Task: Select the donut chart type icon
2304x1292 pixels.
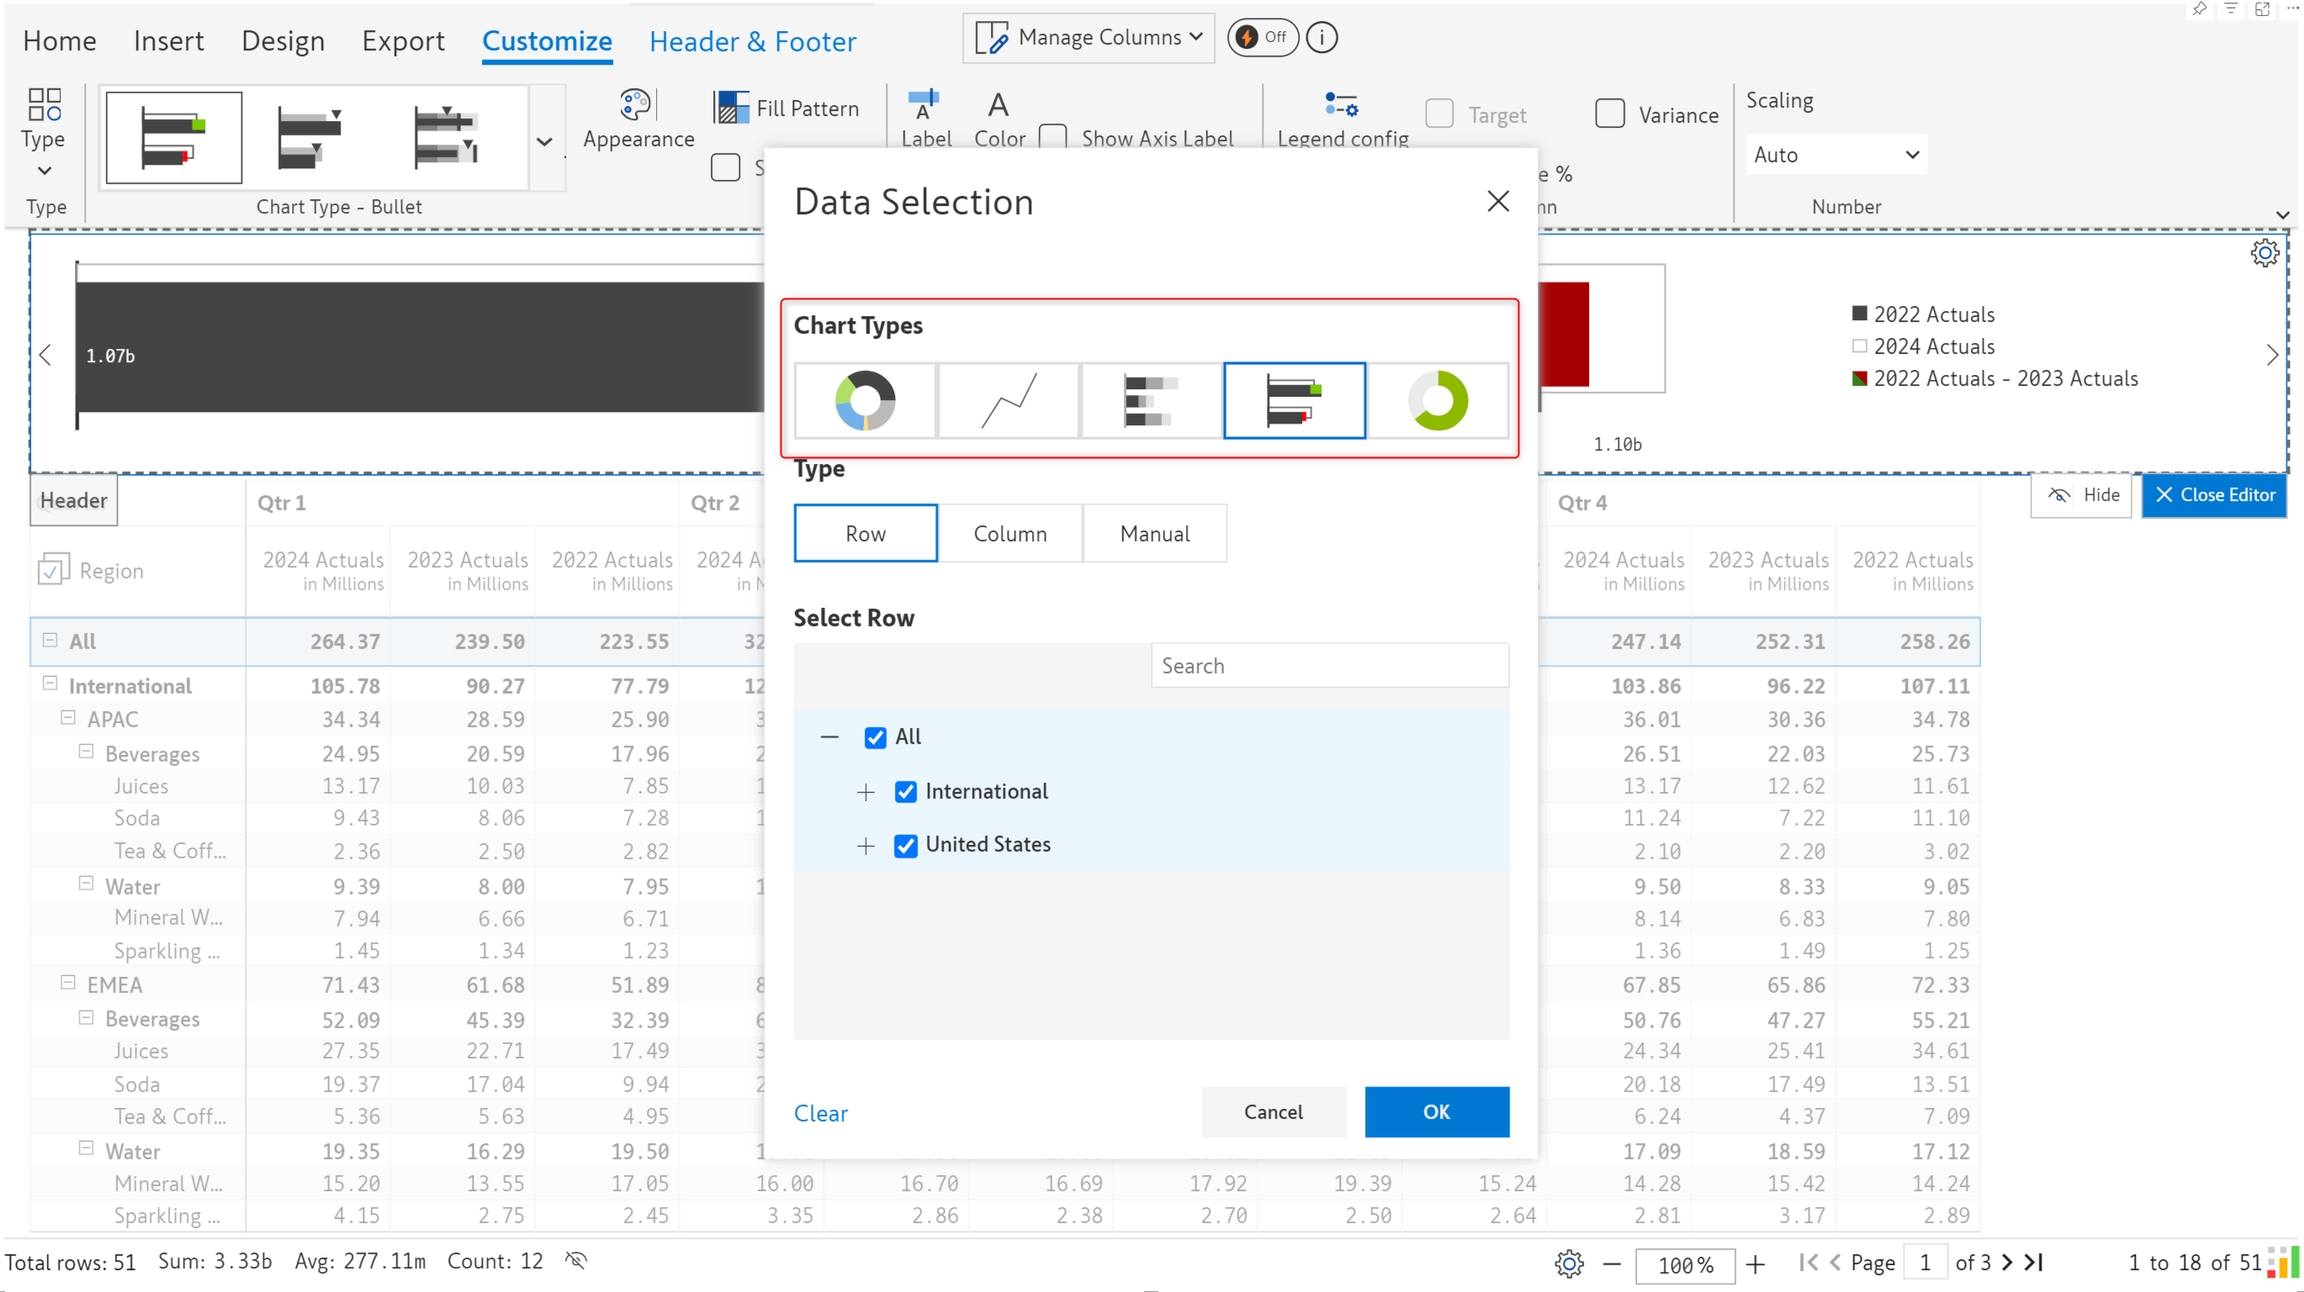Action: (x=865, y=400)
